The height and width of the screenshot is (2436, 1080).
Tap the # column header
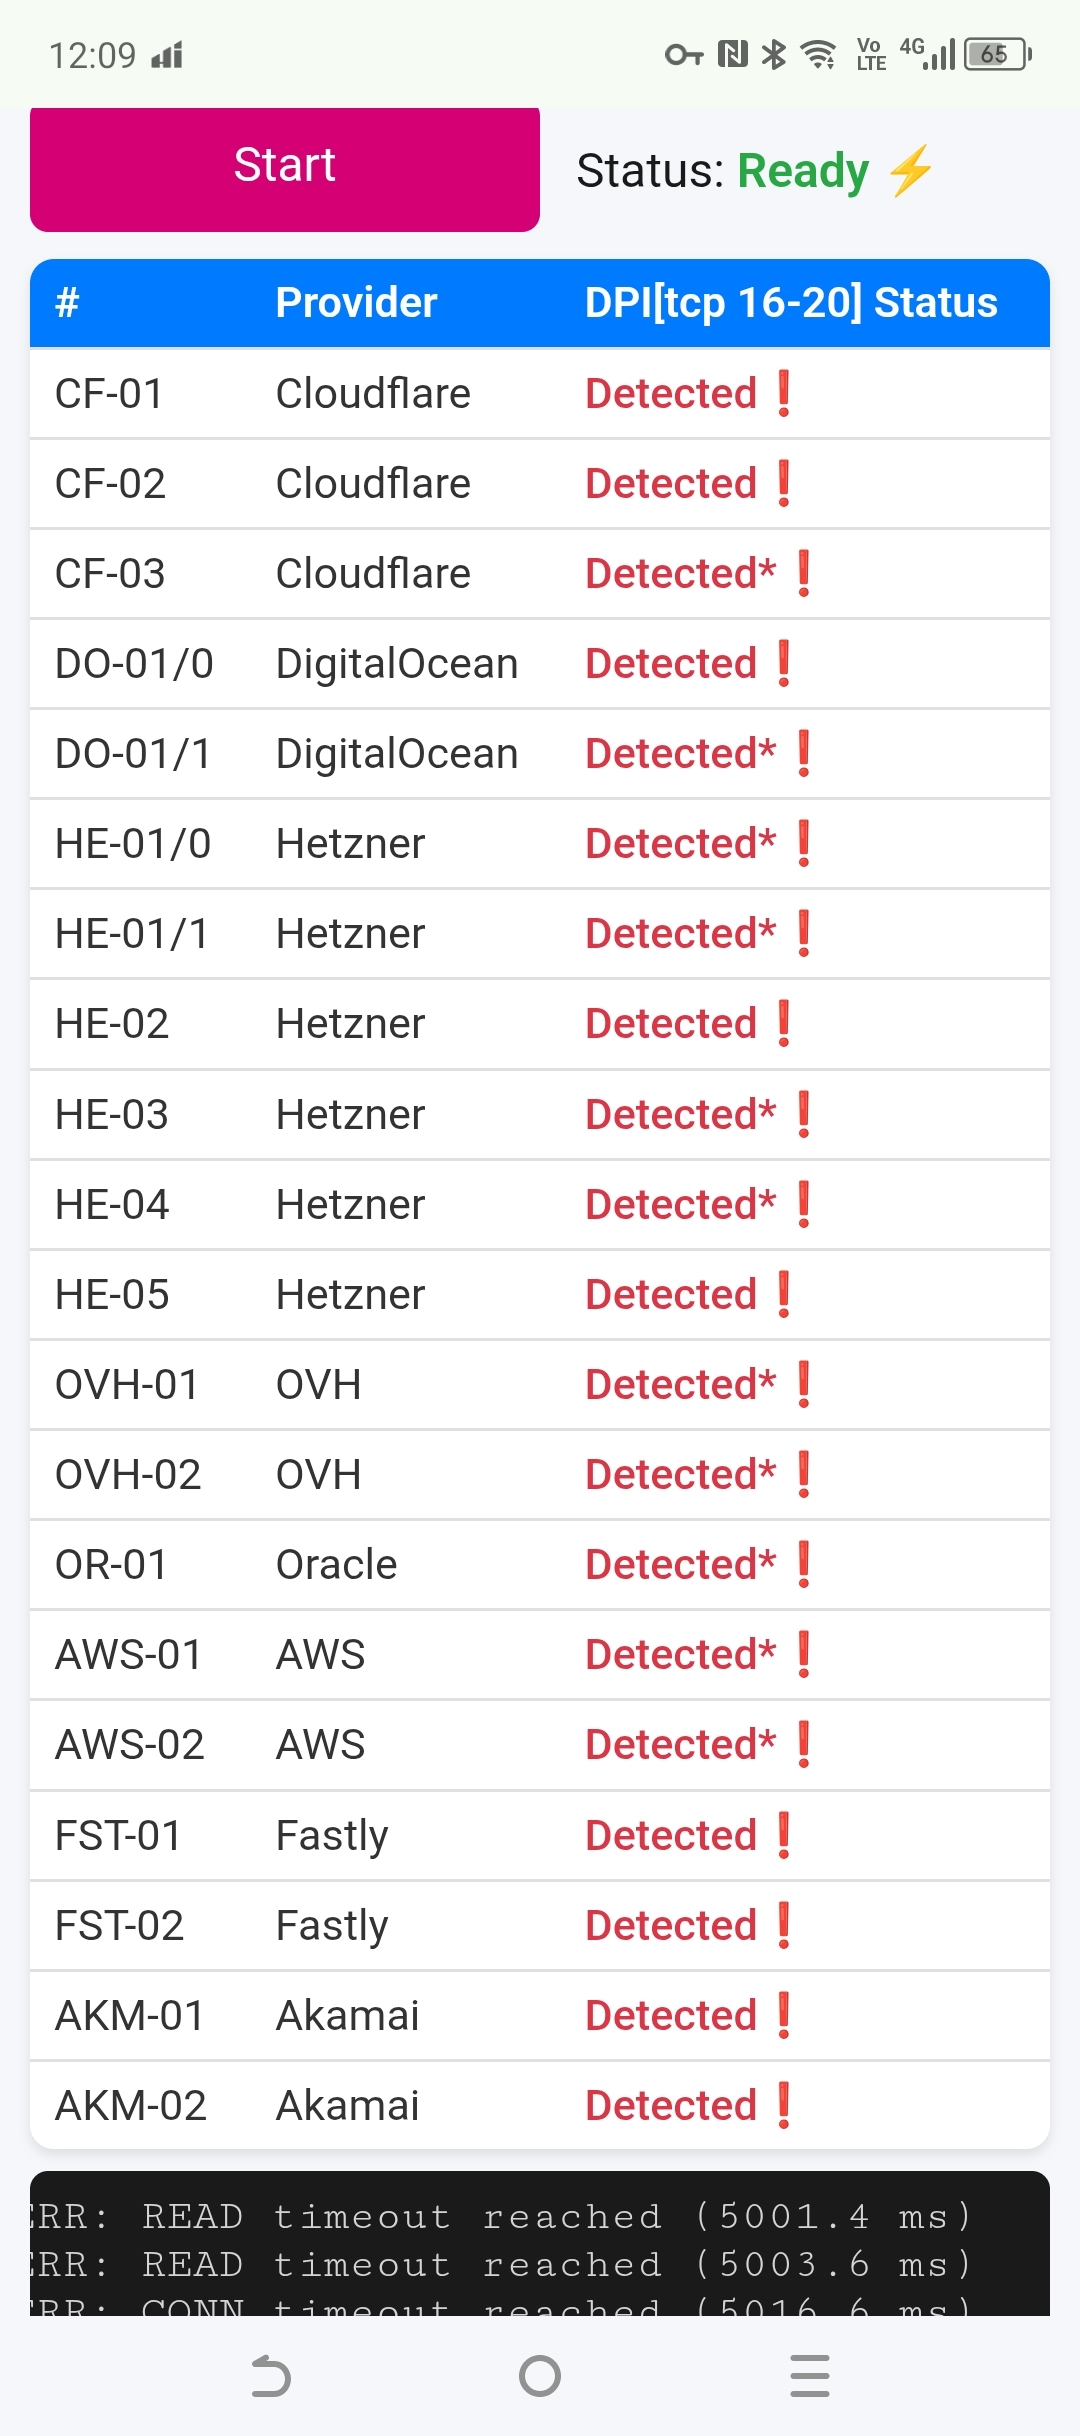tap(67, 303)
